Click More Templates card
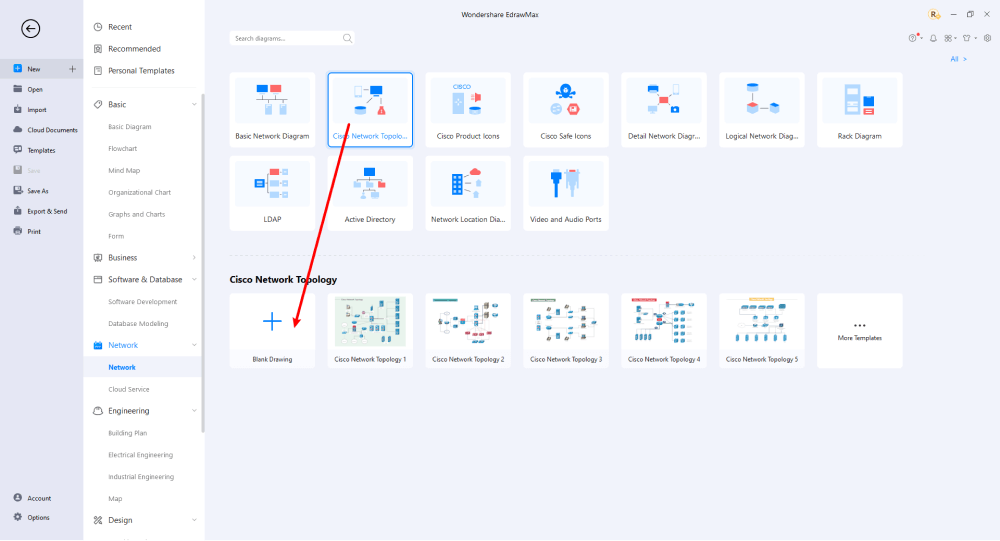The image size is (1000, 541). (x=860, y=330)
